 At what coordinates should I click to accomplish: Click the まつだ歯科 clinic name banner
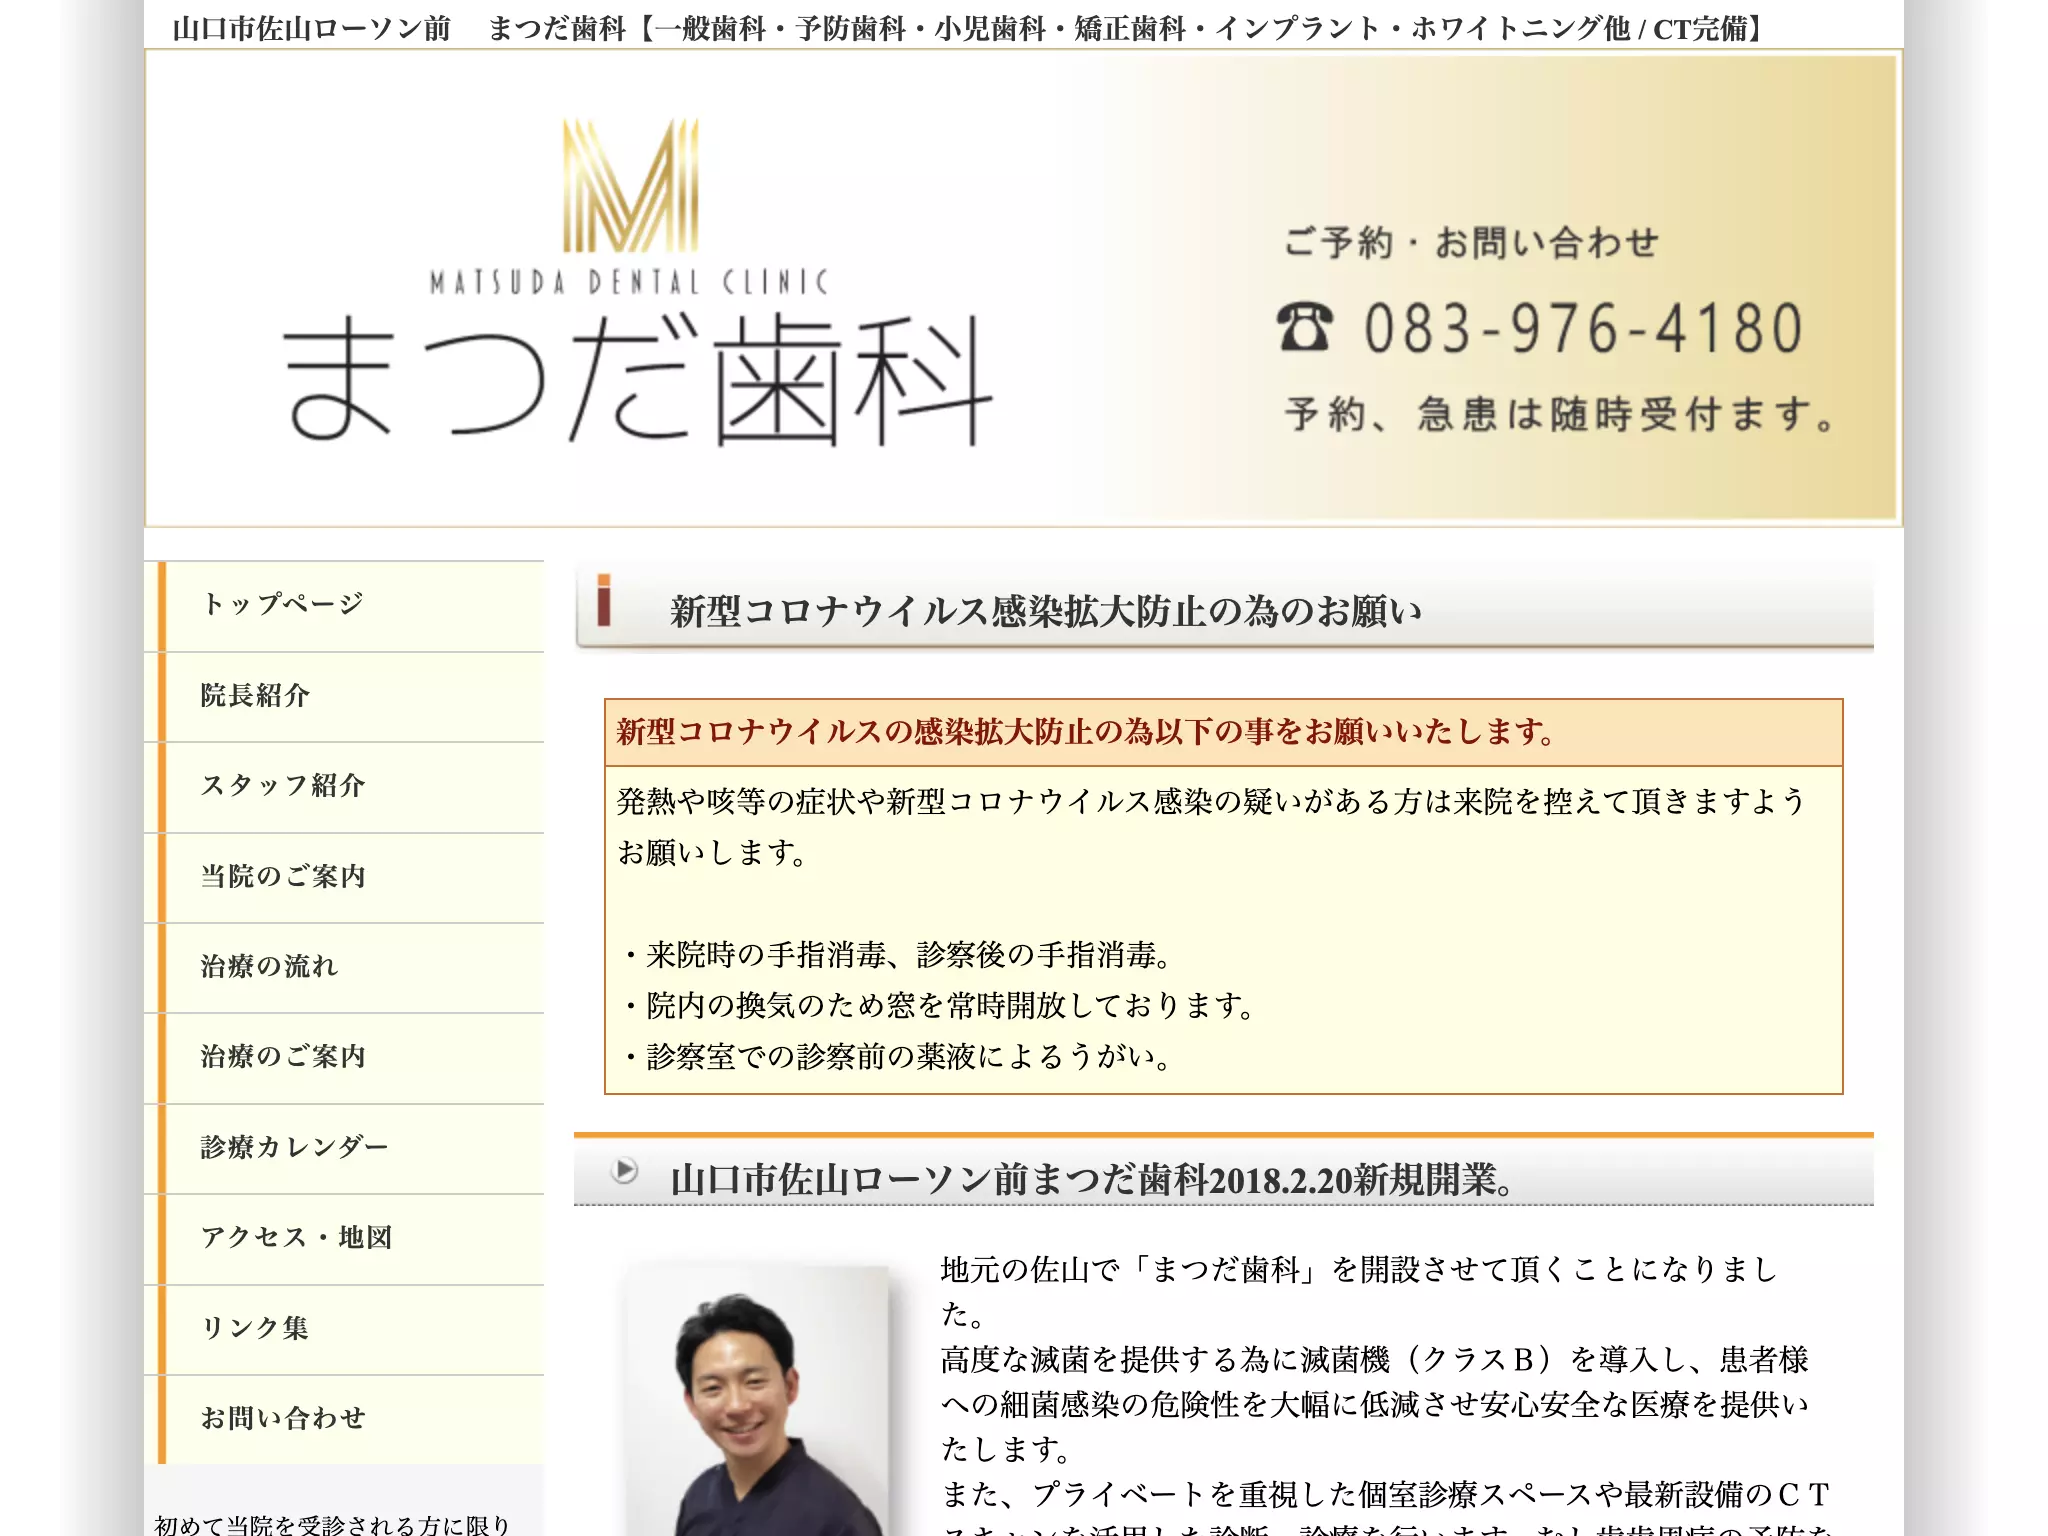pos(638,379)
